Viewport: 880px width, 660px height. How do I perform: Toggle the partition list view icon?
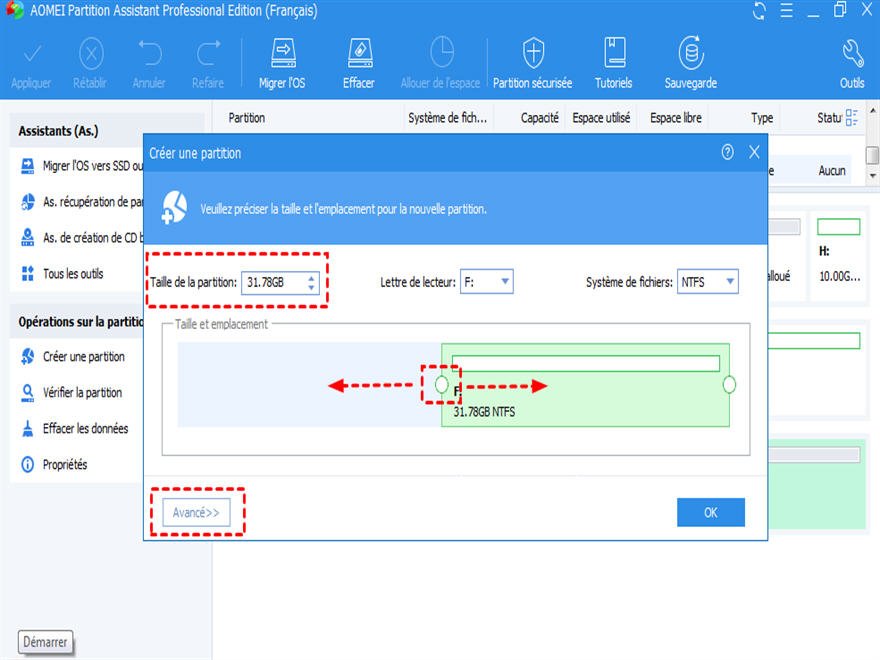point(851,117)
